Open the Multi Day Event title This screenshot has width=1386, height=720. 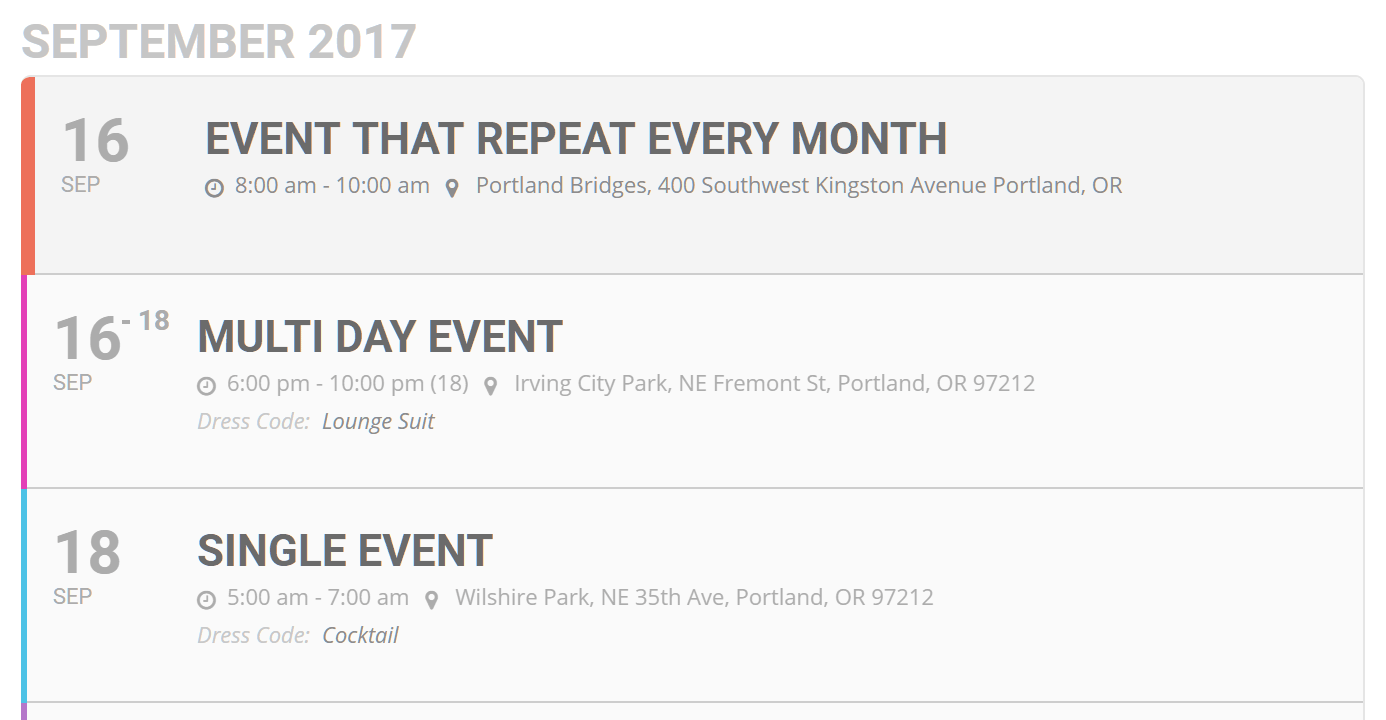click(380, 337)
